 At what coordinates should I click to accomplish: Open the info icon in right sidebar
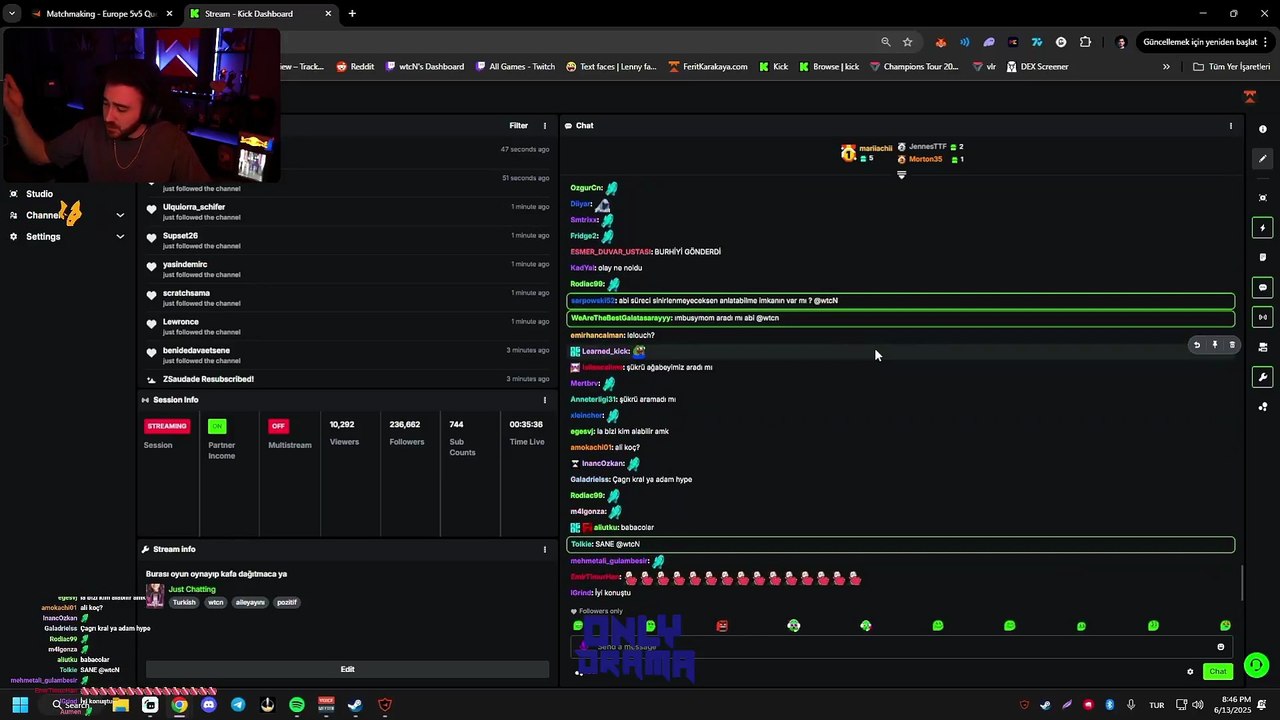tap(1263, 130)
